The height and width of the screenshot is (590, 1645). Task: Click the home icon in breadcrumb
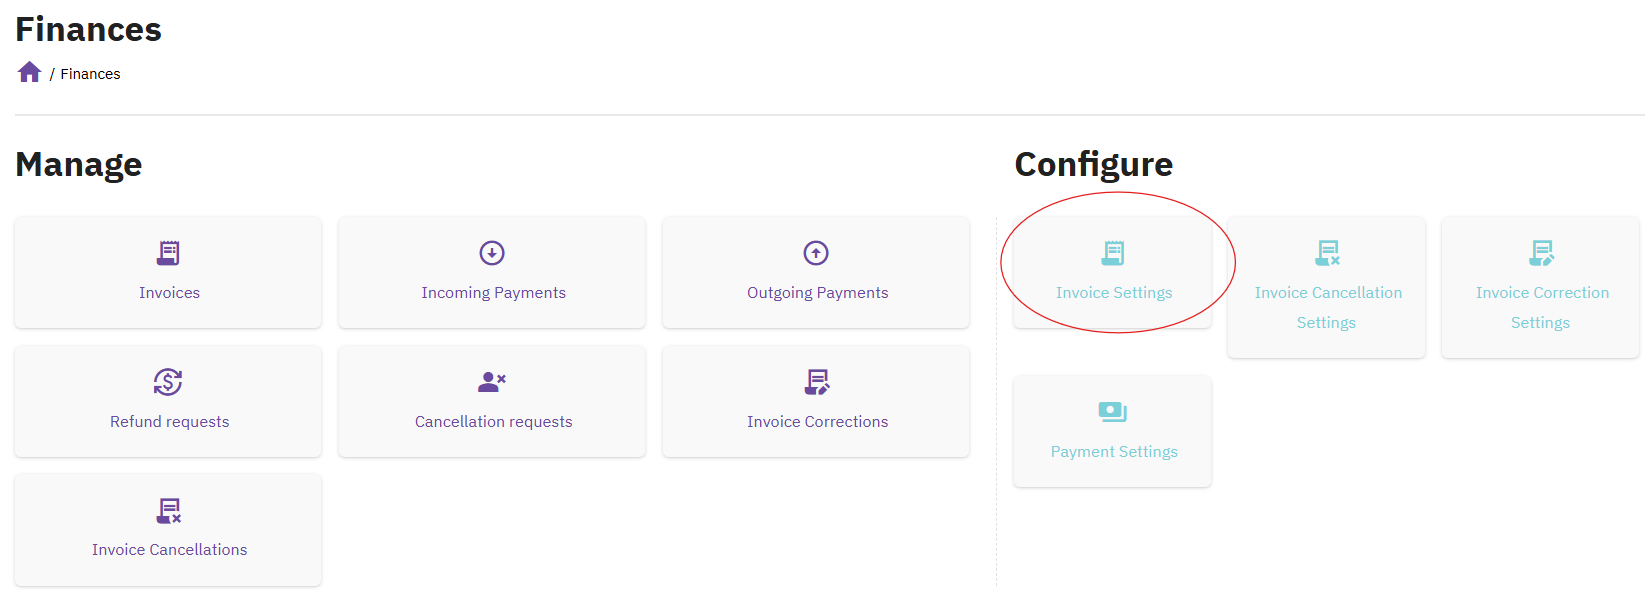coord(29,72)
